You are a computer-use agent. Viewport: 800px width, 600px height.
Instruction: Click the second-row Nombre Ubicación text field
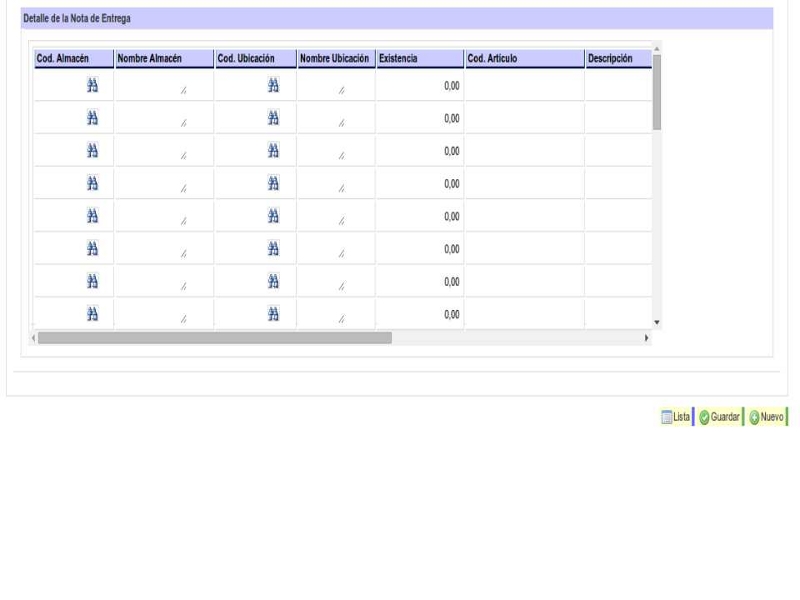(x=336, y=119)
